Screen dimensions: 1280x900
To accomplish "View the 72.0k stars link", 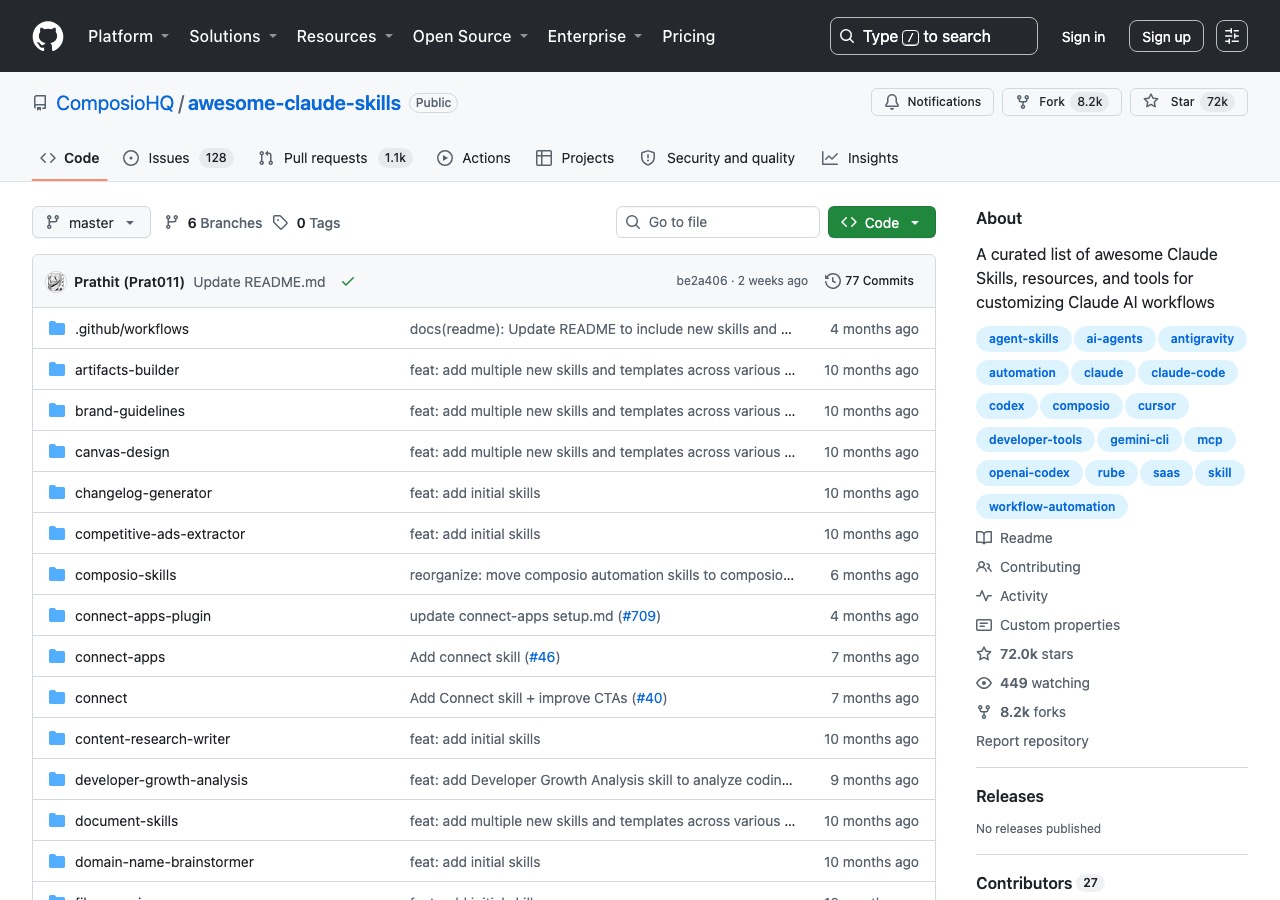I will point(1025,654).
